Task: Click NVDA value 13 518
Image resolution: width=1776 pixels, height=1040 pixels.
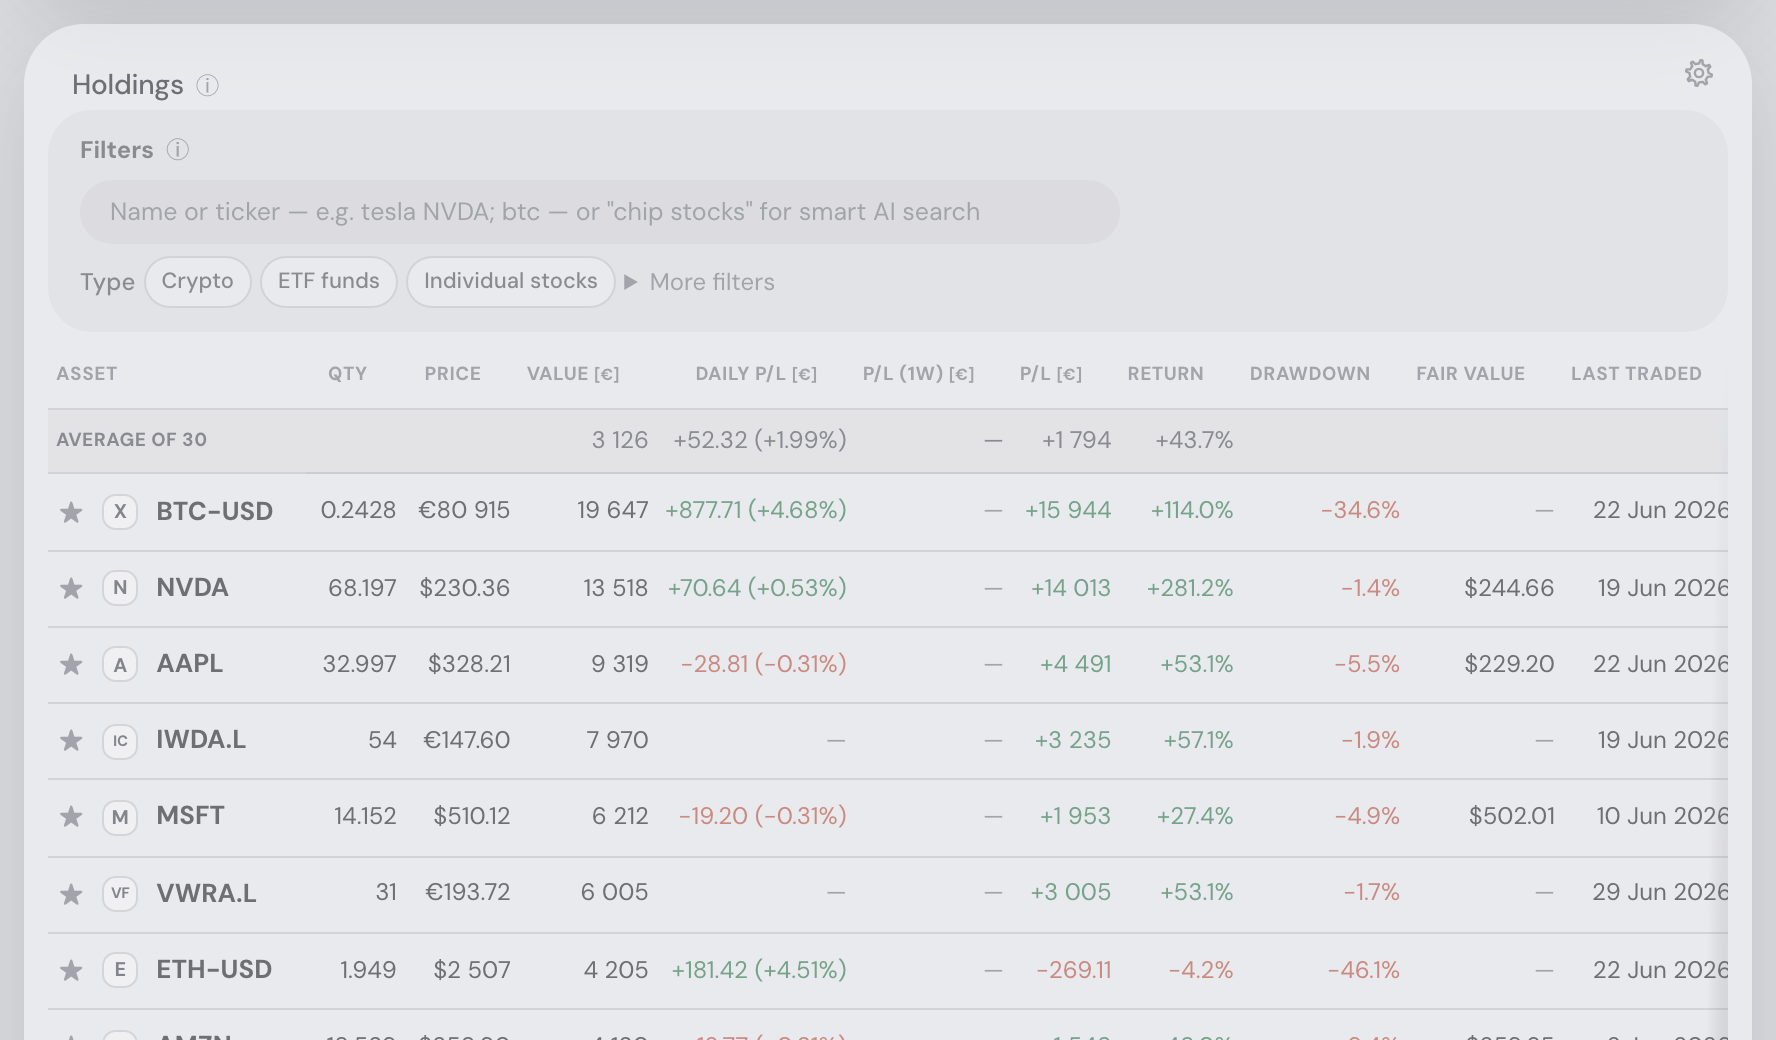Action: (616, 588)
